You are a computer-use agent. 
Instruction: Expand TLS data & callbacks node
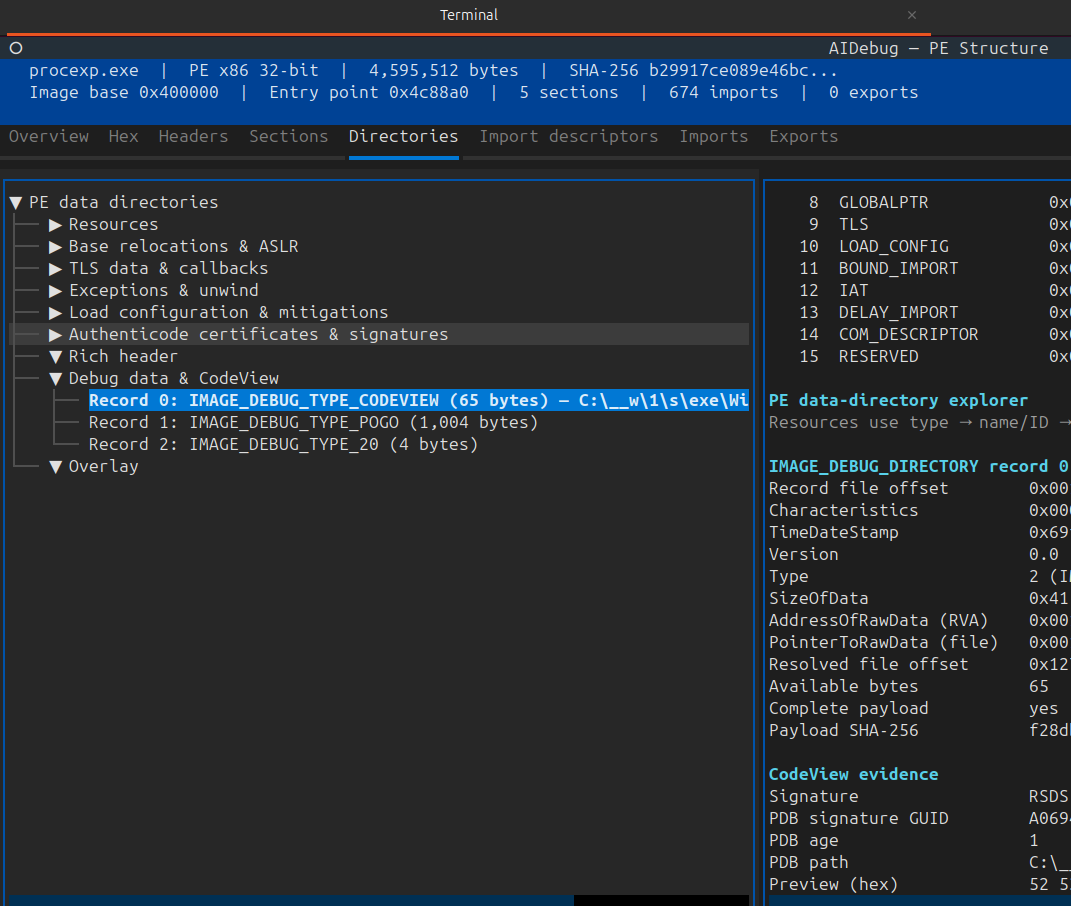click(x=56, y=269)
